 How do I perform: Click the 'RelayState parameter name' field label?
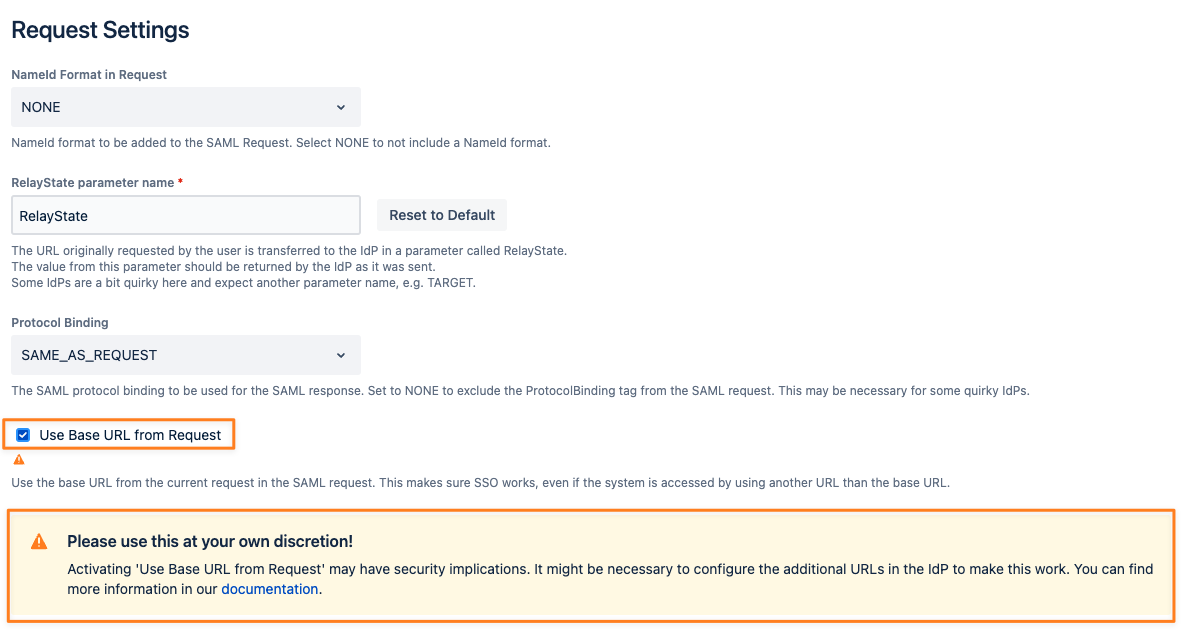pyautogui.click(x=92, y=183)
